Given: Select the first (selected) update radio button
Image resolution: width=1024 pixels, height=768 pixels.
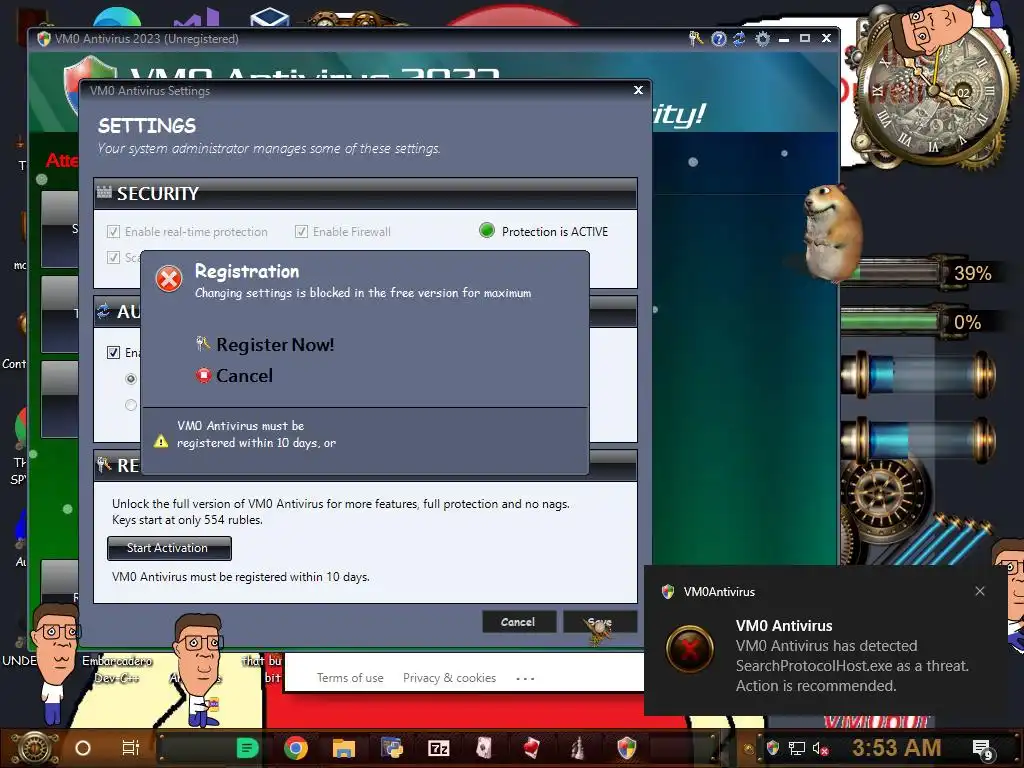Looking at the screenshot, I should (131, 379).
